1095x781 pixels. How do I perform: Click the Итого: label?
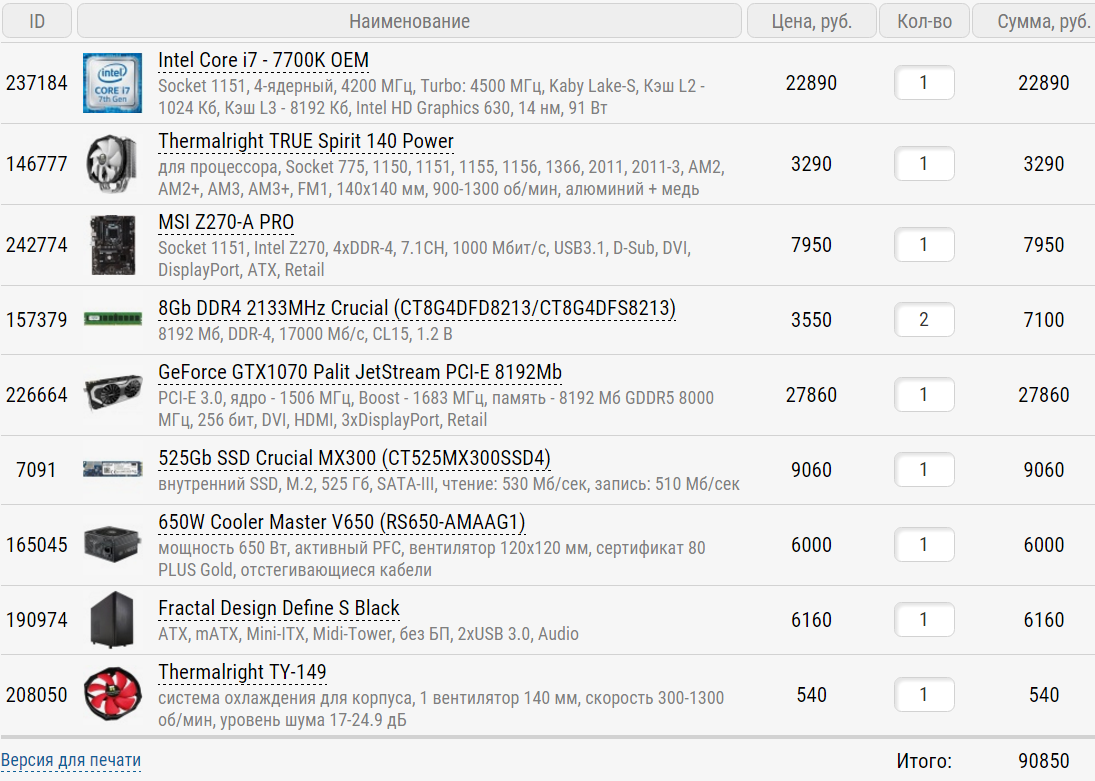[924, 761]
